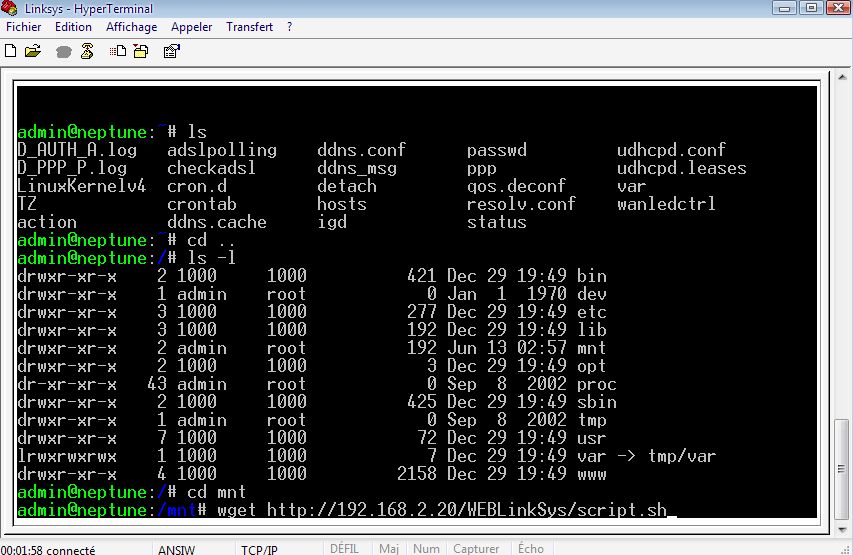Screen dimensions: 853x555
Task: Click the passwd entry
Action: point(497,151)
